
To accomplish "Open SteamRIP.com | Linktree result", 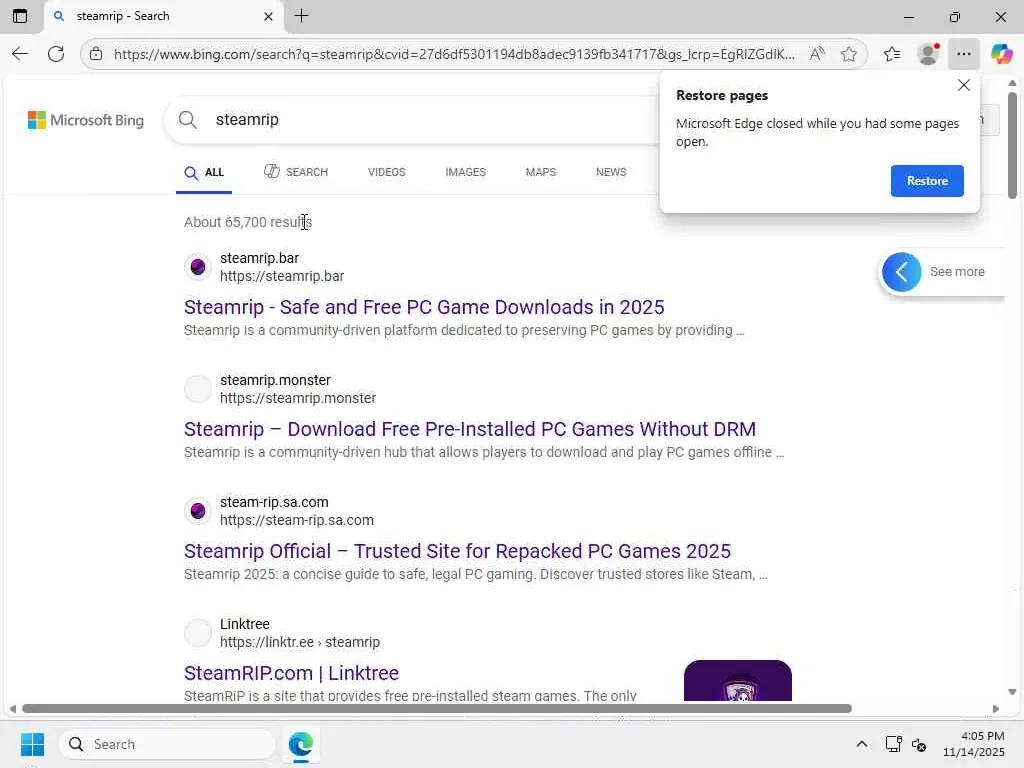I will (291, 673).
